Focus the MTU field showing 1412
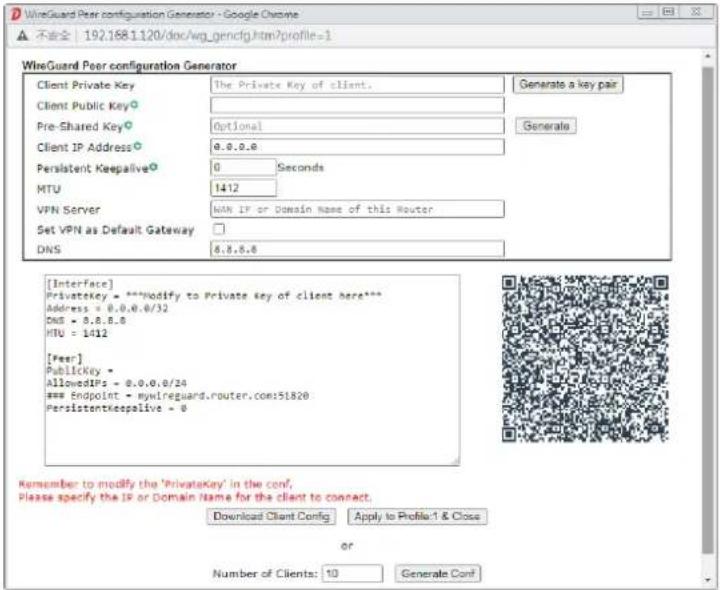This screenshot has width=720, height=590. 243,188
